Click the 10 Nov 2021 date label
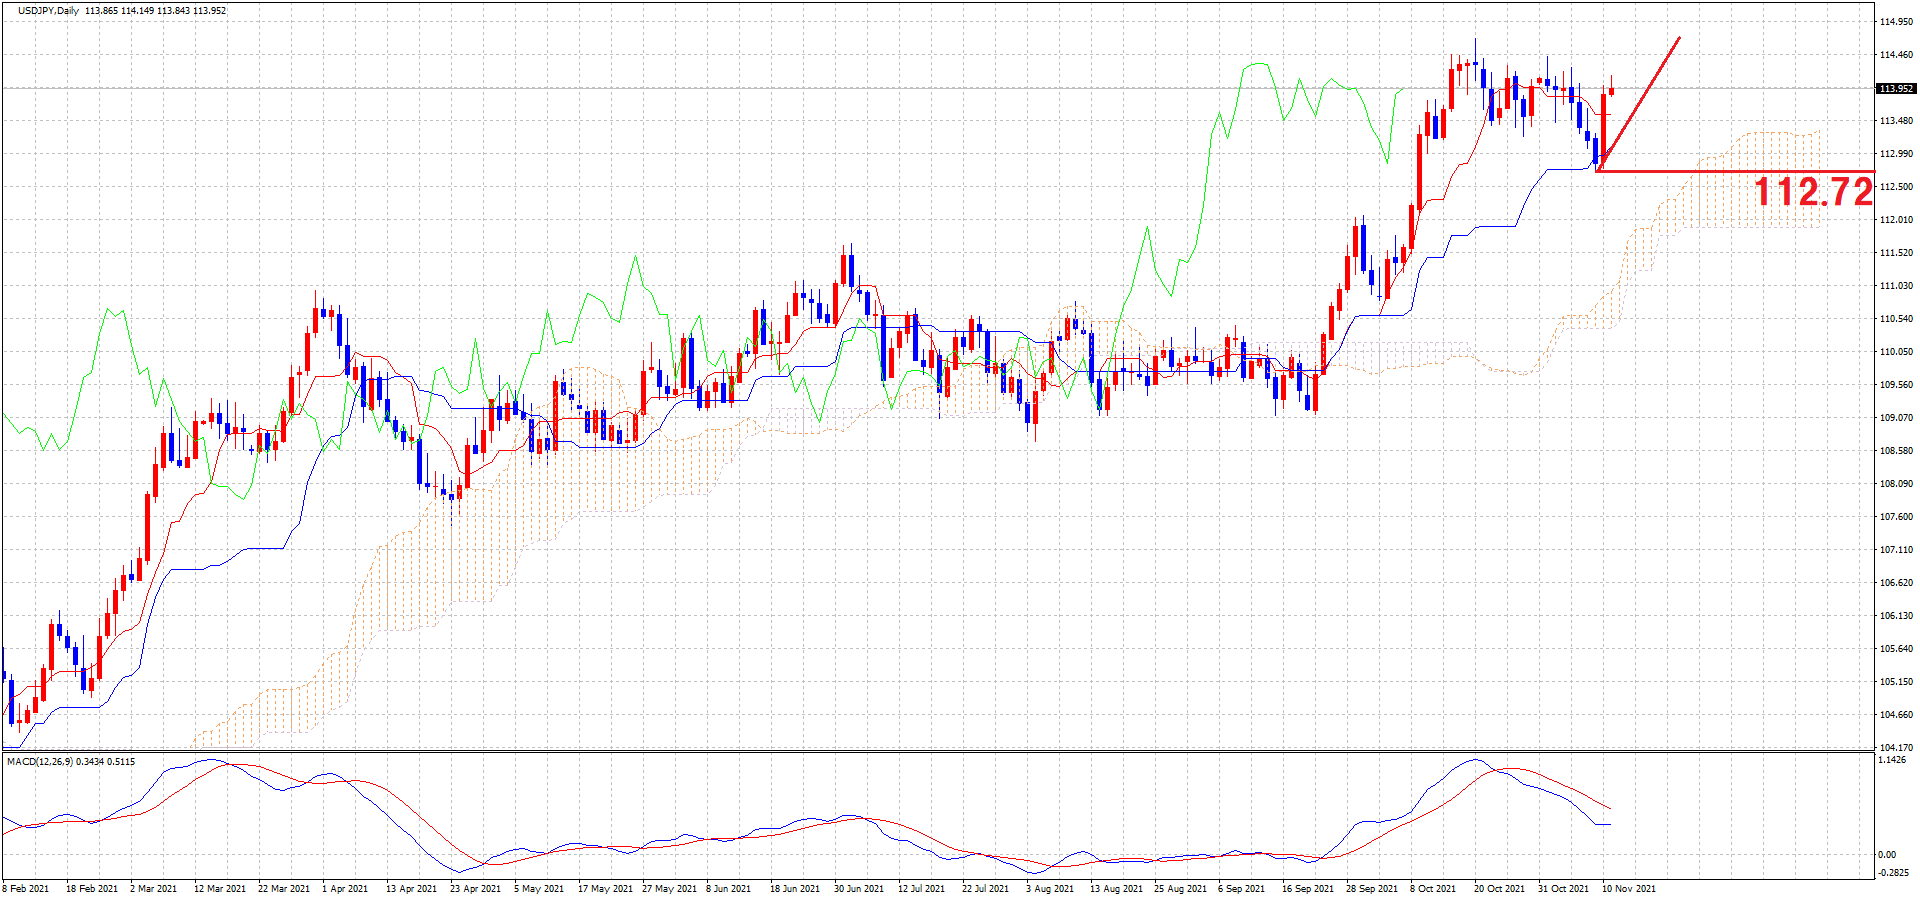 coord(1629,888)
